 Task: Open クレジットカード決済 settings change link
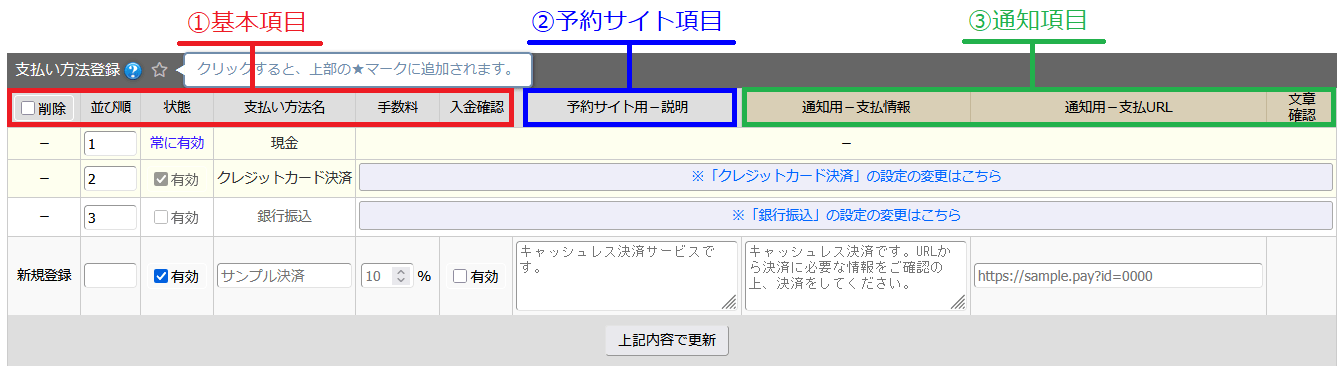845,176
